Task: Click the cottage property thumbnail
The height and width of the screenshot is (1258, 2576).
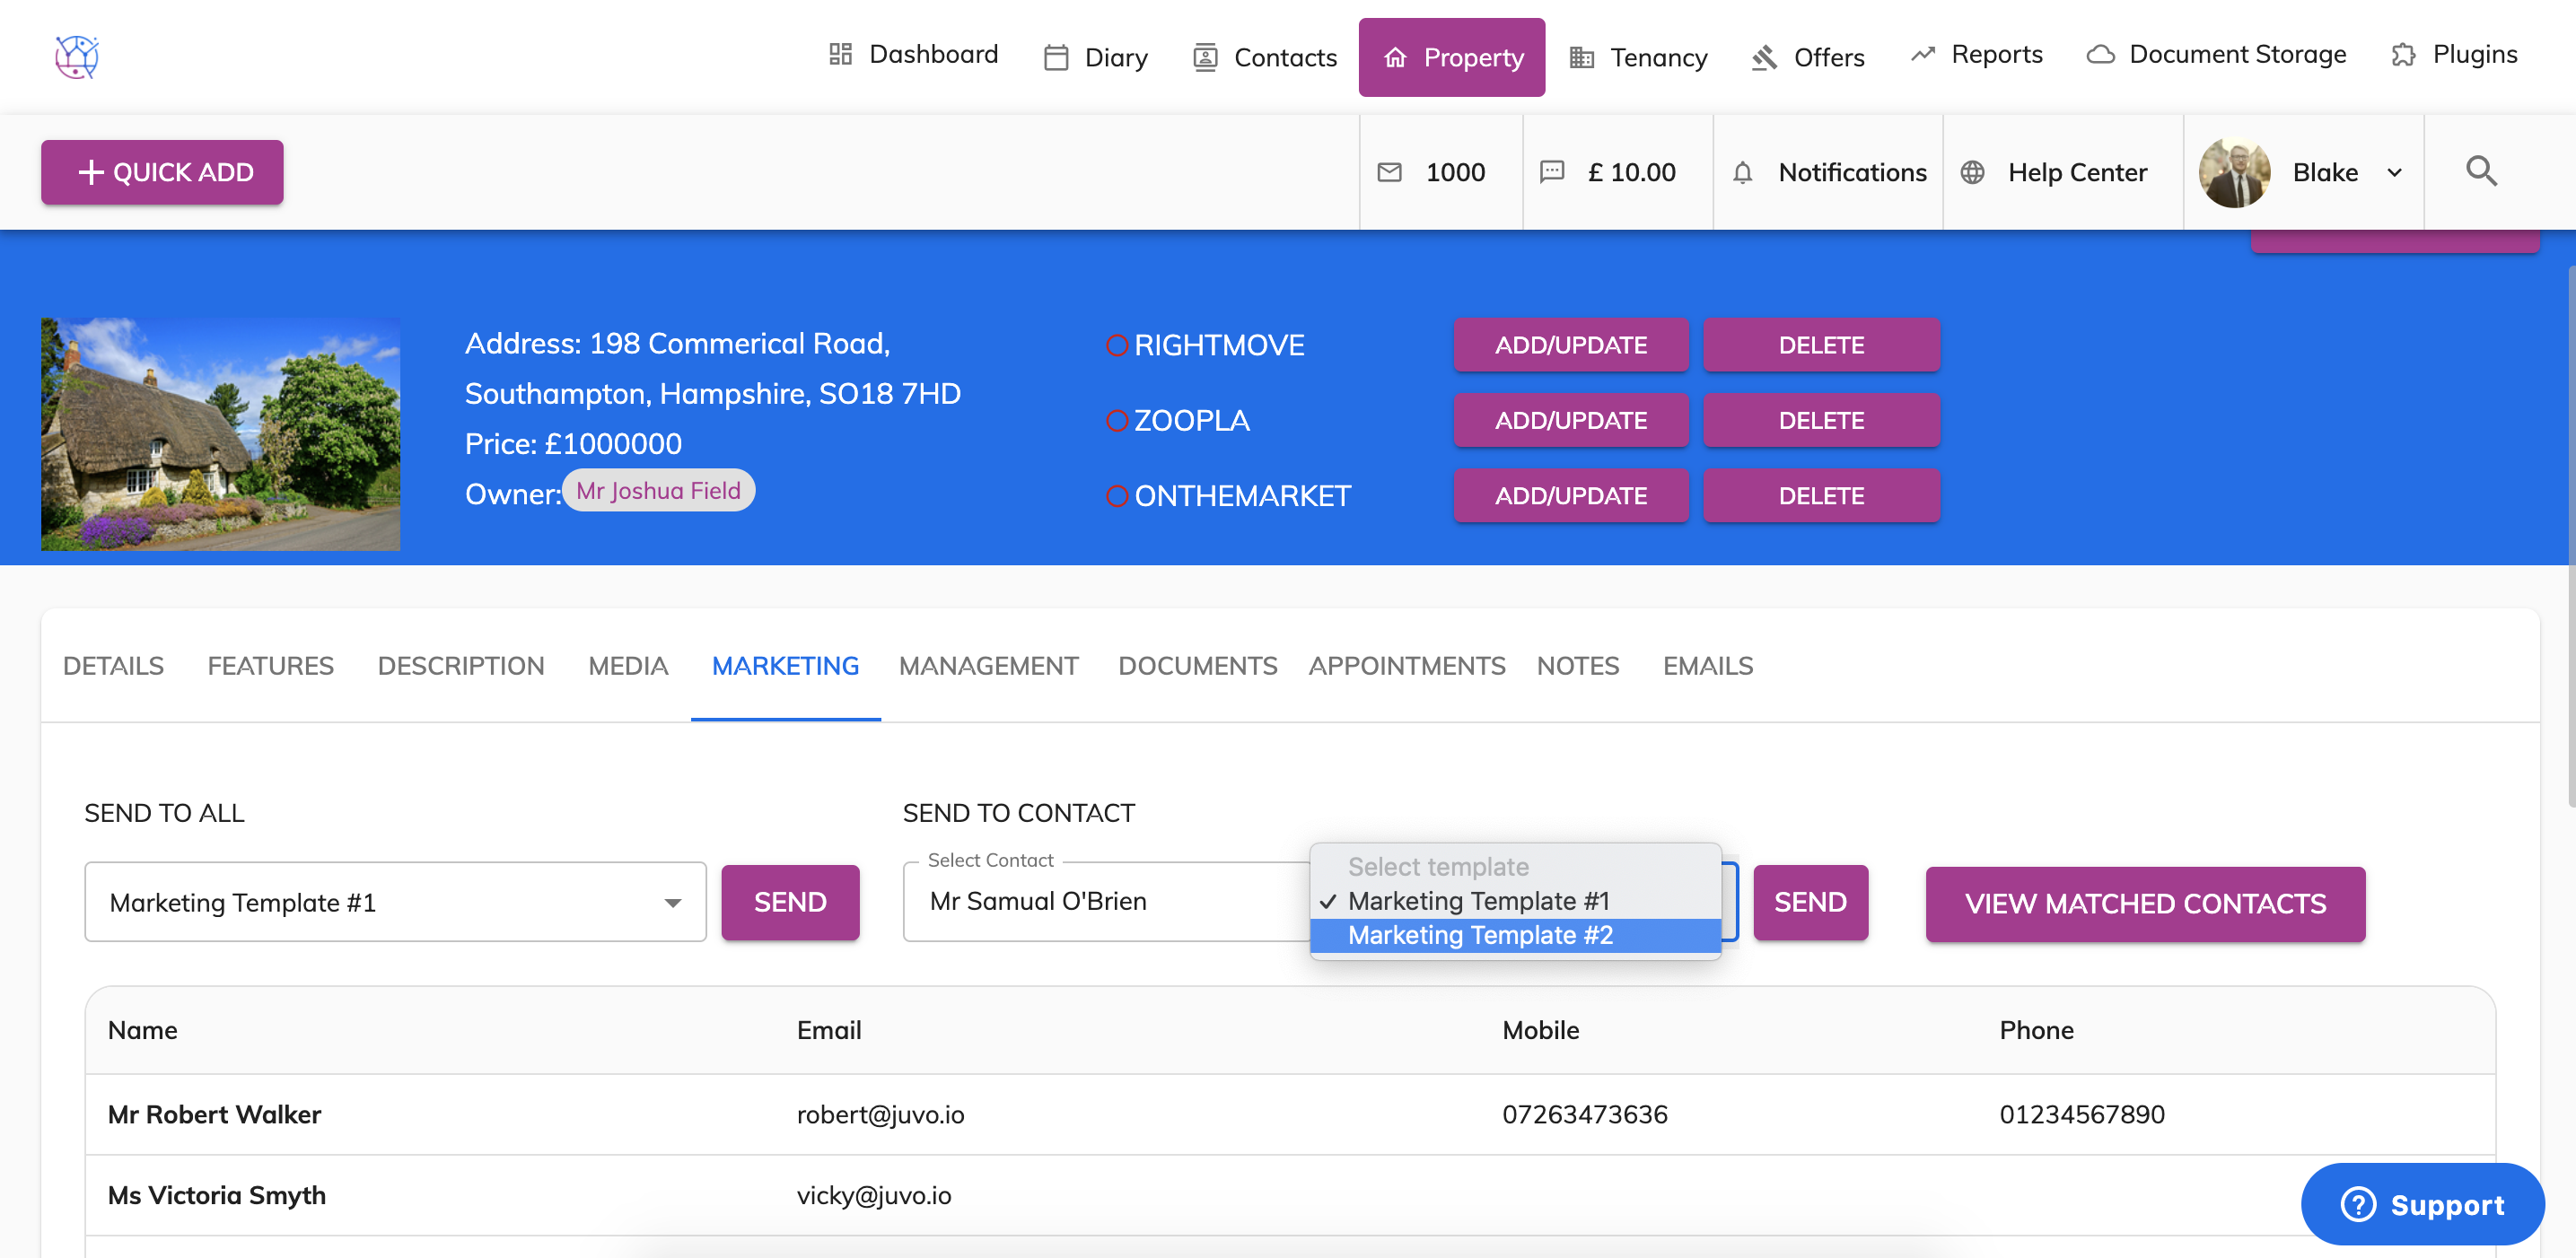Action: tap(220, 433)
